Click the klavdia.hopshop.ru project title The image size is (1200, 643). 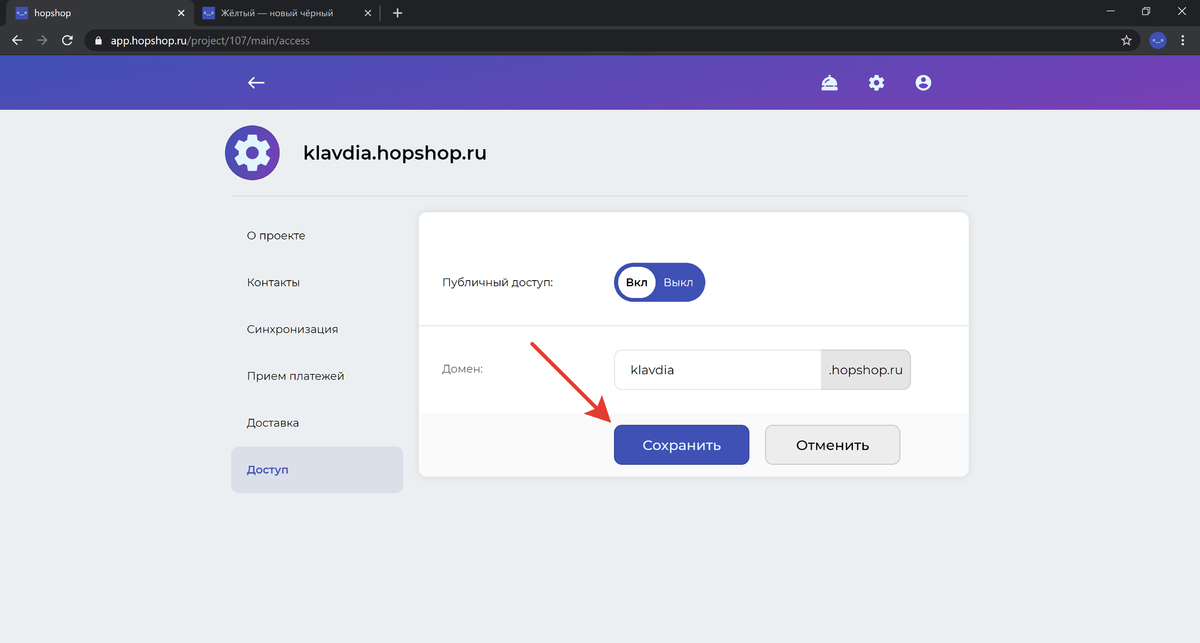click(x=395, y=154)
